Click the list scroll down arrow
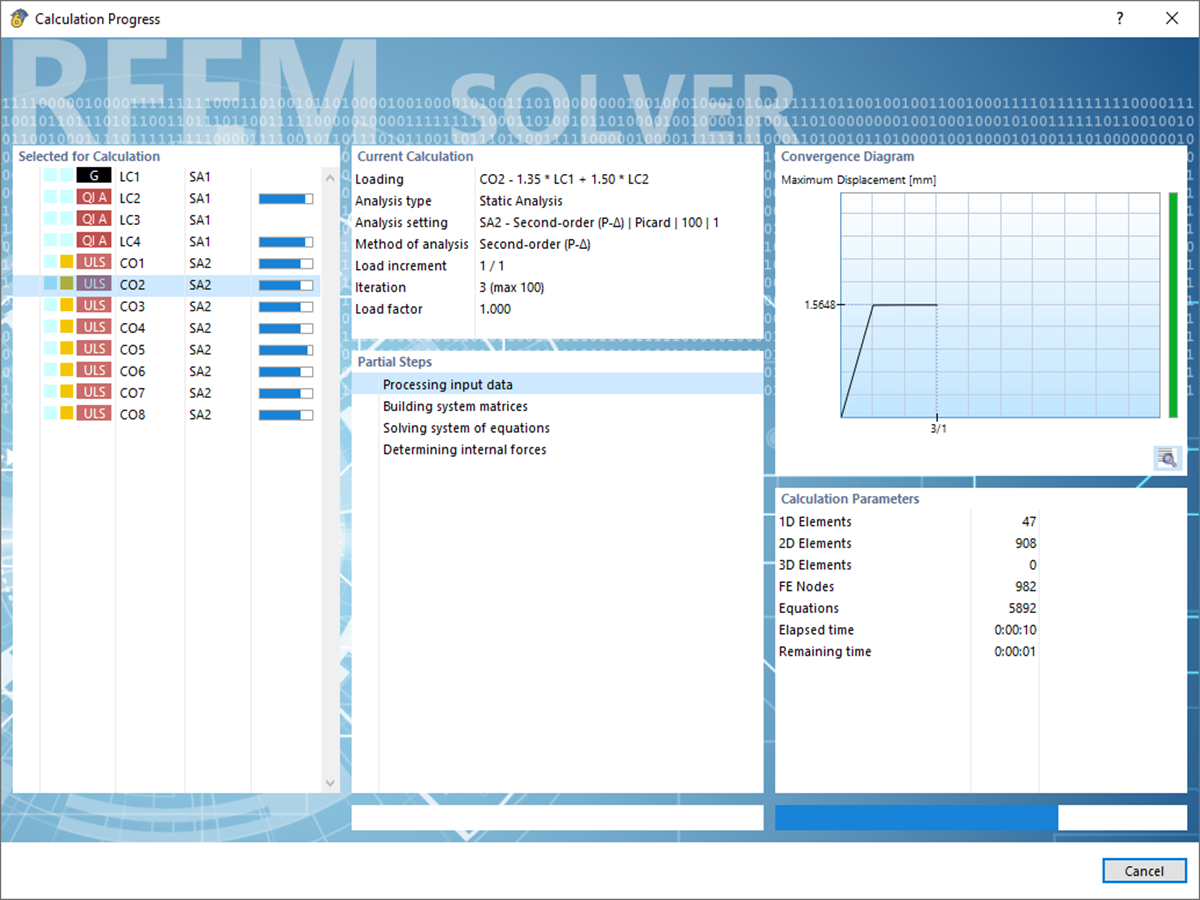The image size is (1200, 900). point(331,783)
